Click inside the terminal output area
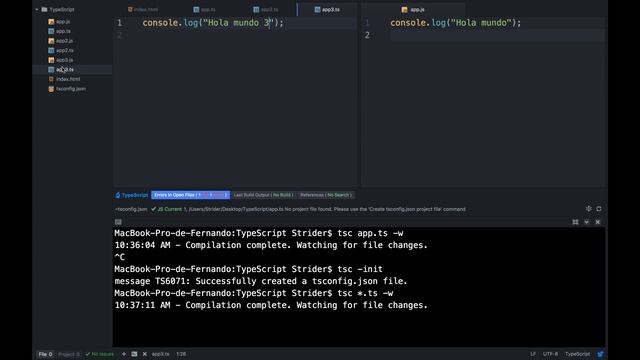 (x=359, y=287)
